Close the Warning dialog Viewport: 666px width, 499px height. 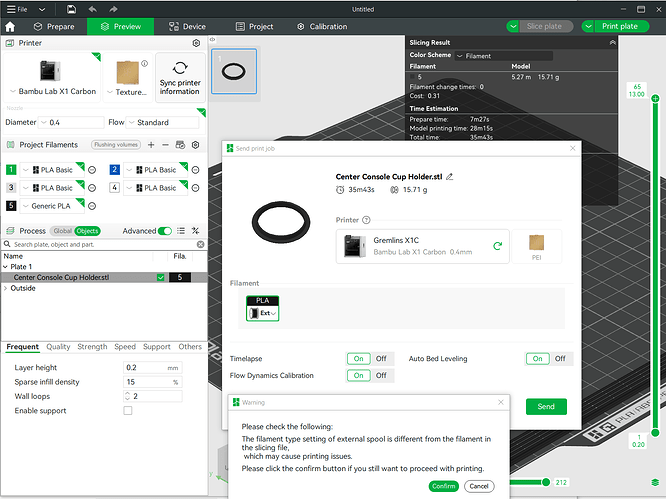[501, 402]
